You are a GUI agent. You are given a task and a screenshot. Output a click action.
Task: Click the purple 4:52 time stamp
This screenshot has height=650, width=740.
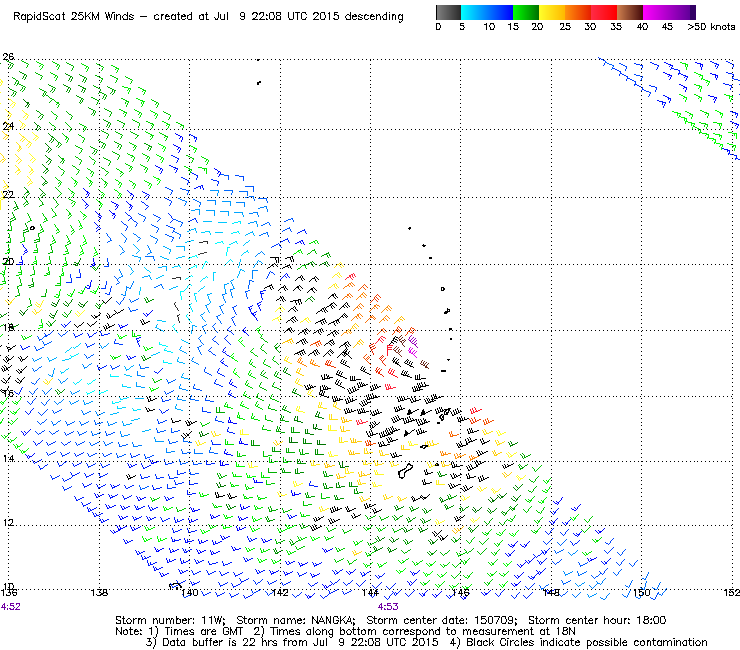(x=11, y=607)
